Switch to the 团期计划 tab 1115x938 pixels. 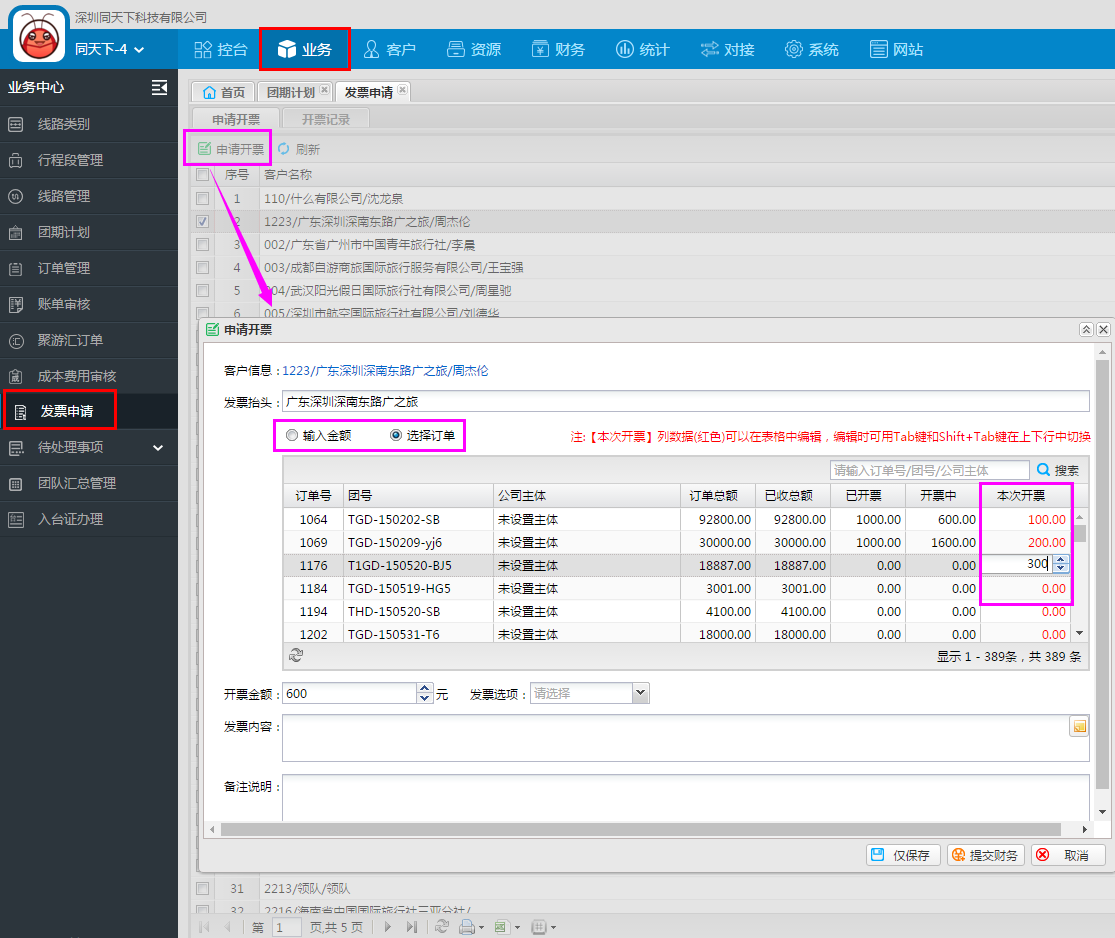click(x=291, y=92)
